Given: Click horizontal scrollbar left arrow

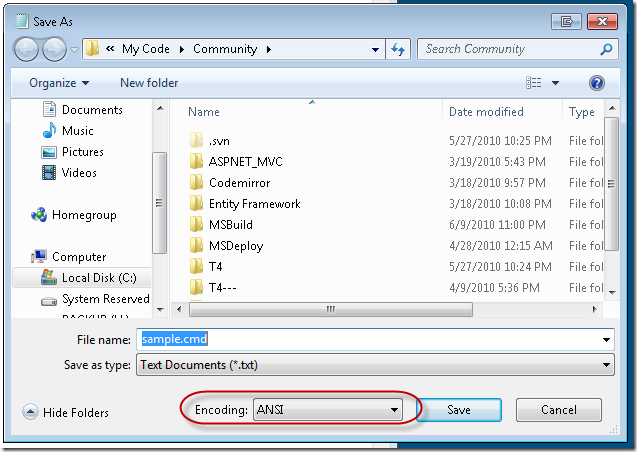Looking at the screenshot, I should pos(179,309).
